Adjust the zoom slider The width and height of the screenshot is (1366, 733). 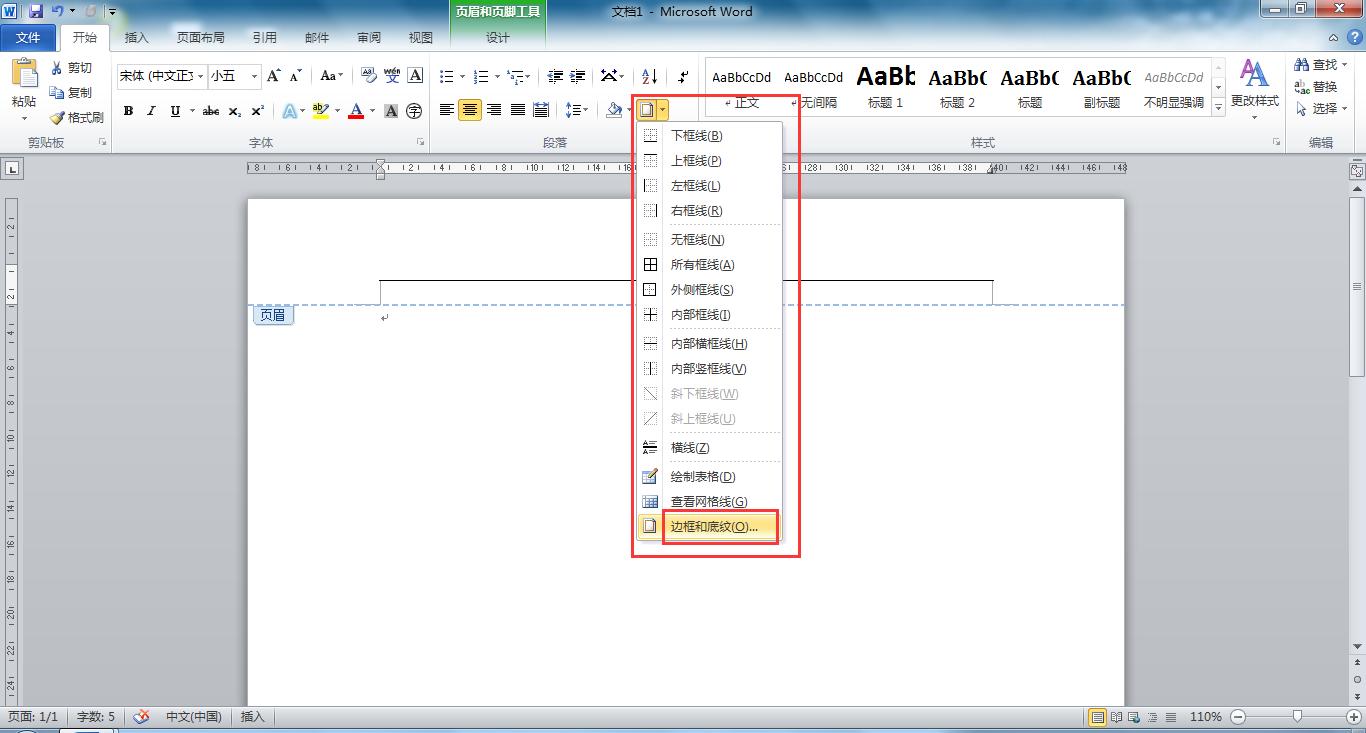click(1297, 716)
